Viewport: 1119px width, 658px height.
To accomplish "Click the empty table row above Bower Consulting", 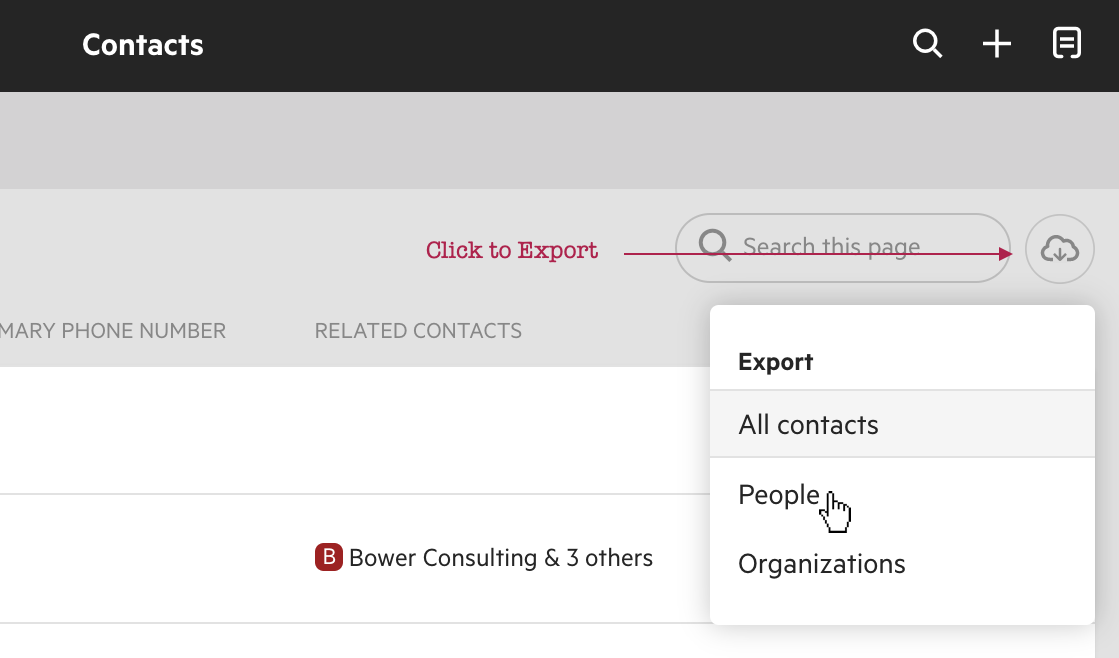I will tap(350, 430).
